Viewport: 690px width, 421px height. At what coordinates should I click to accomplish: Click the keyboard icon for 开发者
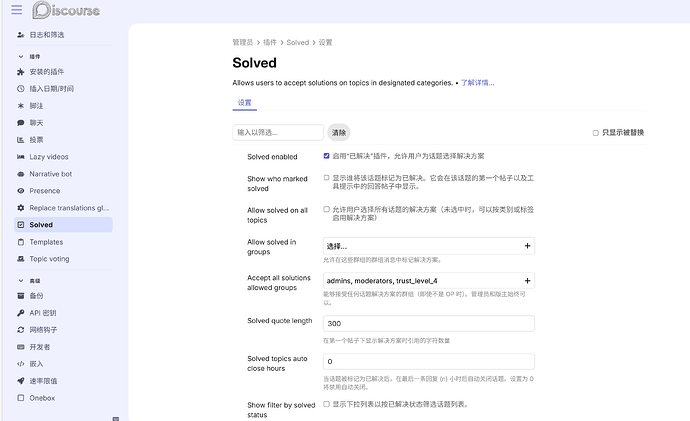coord(21,347)
